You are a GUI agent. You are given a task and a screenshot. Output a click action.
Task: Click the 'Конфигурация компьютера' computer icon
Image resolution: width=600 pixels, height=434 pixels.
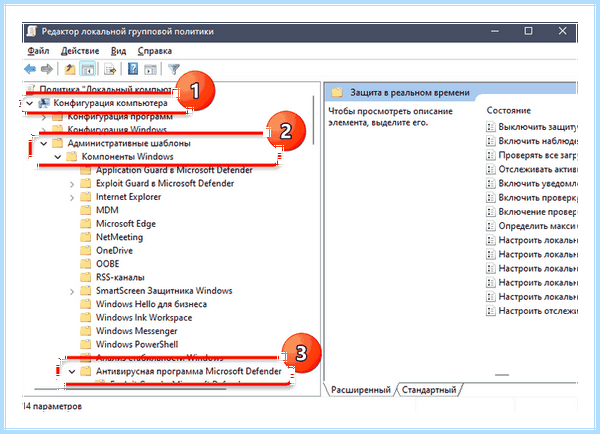pos(44,103)
